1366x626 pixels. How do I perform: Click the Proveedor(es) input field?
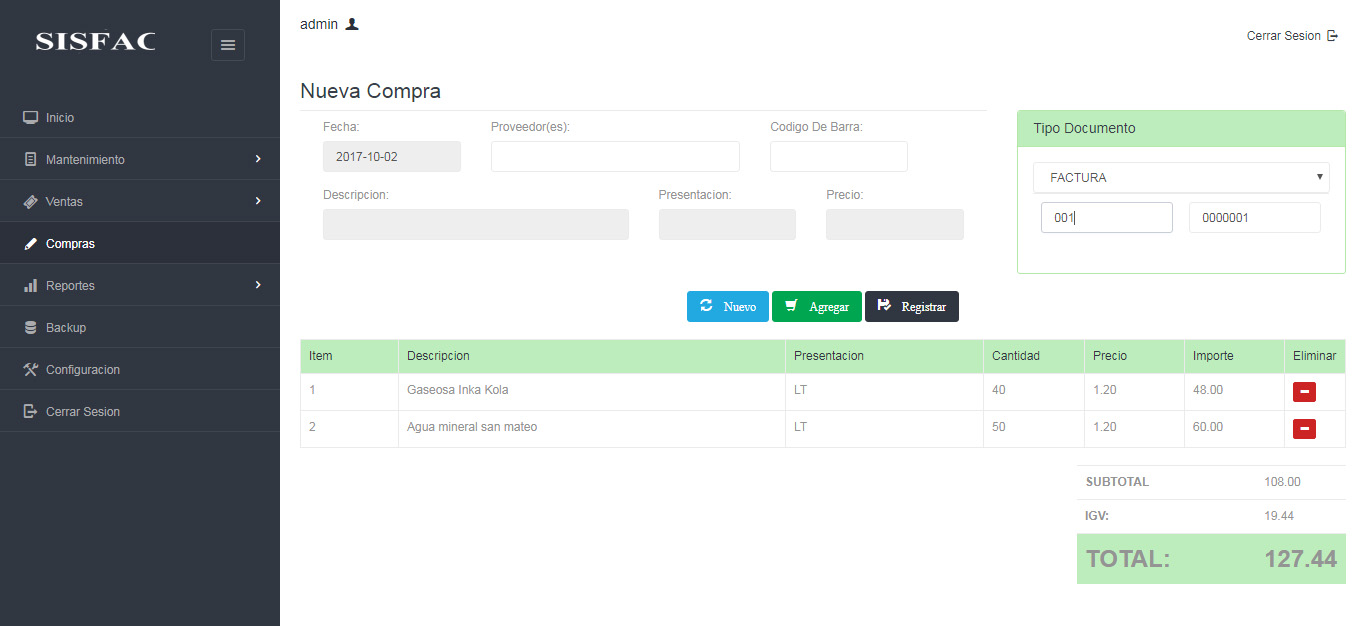614,156
